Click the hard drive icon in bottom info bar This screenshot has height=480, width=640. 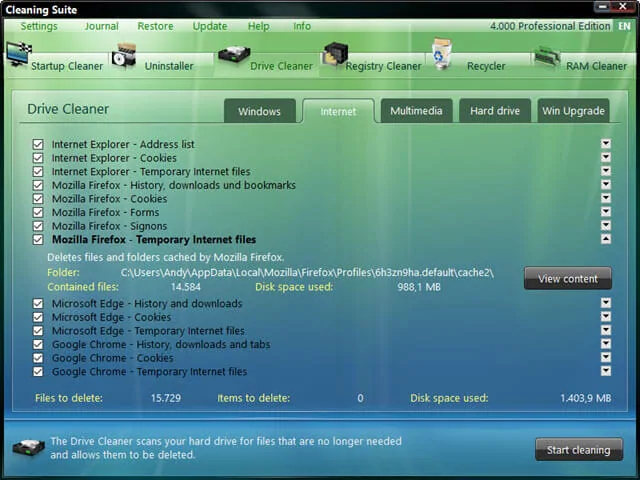pos(28,448)
